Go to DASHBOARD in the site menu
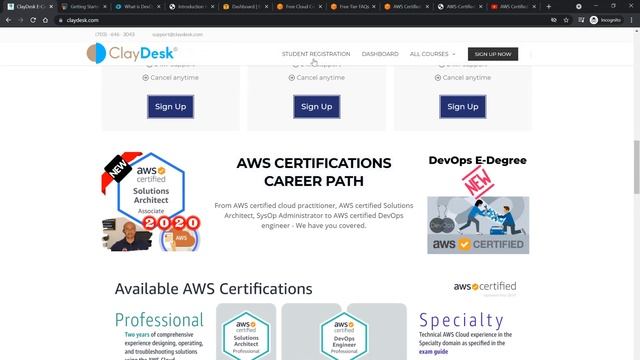 click(x=380, y=54)
